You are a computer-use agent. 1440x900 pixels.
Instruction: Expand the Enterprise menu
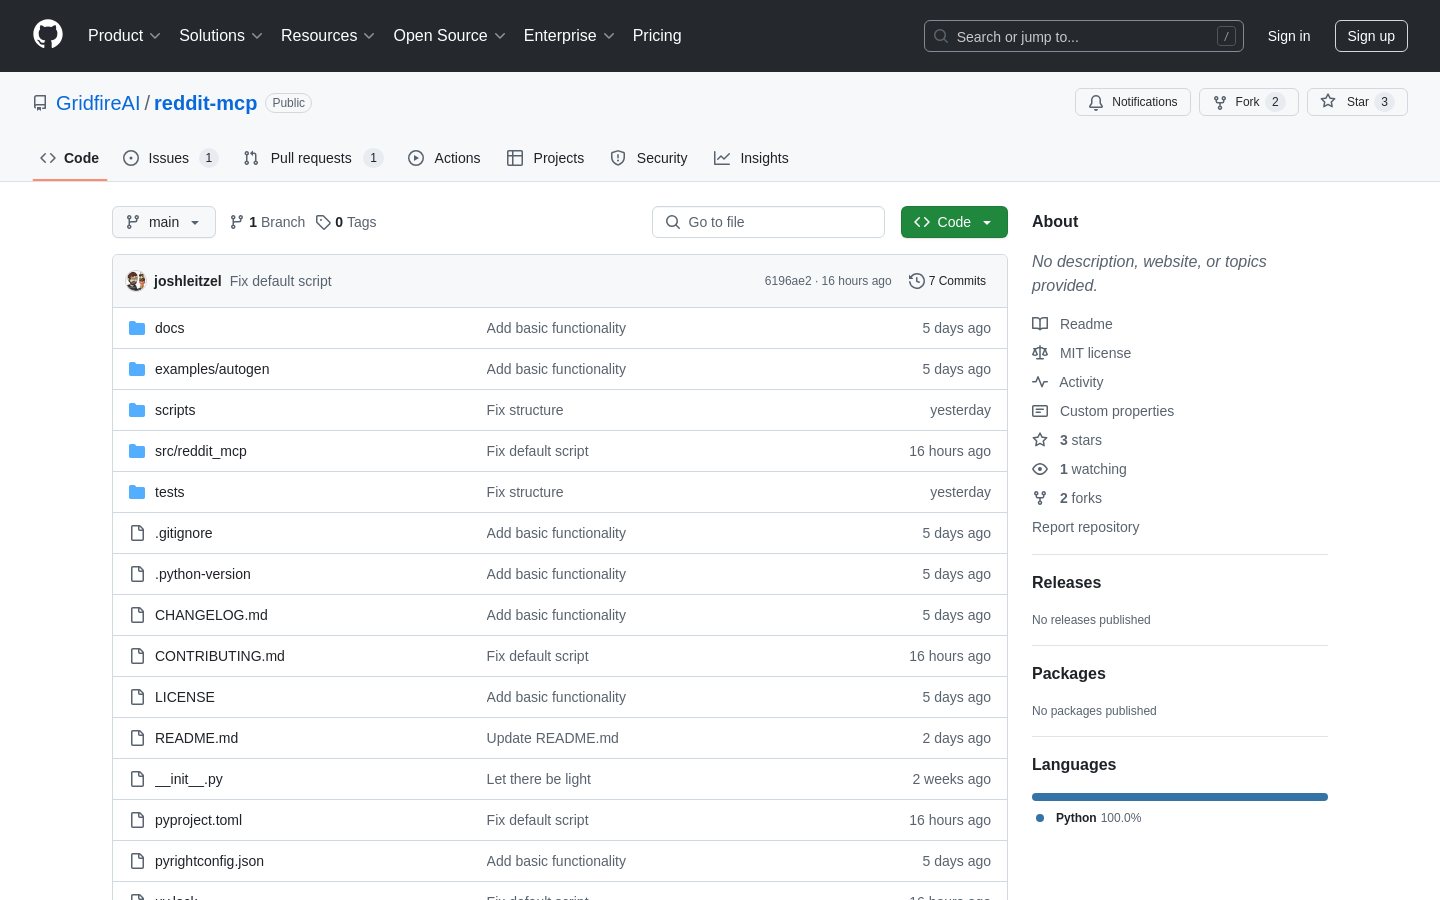pyautogui.click(x=569, y=36)
